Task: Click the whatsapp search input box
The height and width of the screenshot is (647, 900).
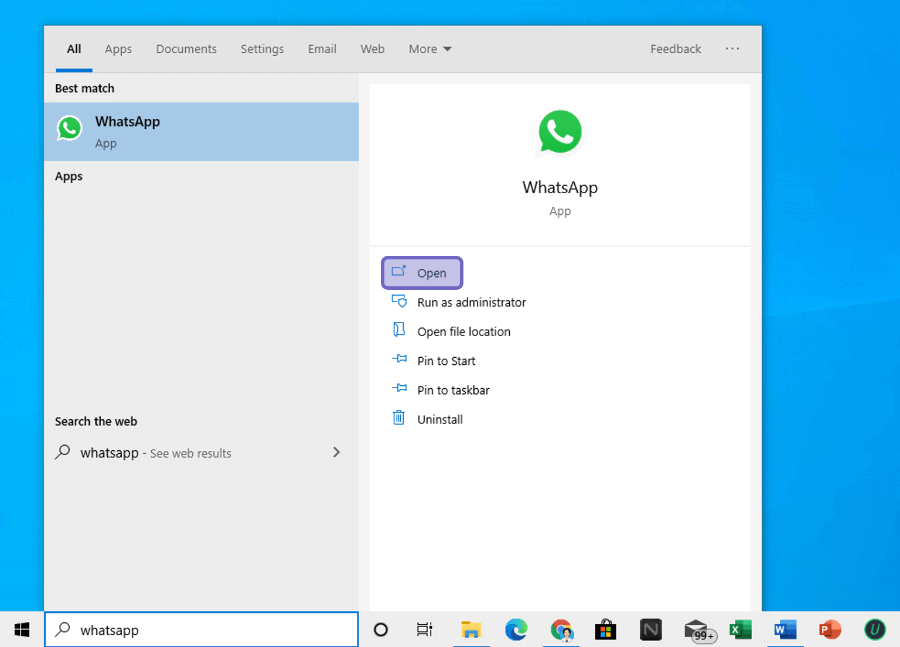Action: click(x=201, y=630)
